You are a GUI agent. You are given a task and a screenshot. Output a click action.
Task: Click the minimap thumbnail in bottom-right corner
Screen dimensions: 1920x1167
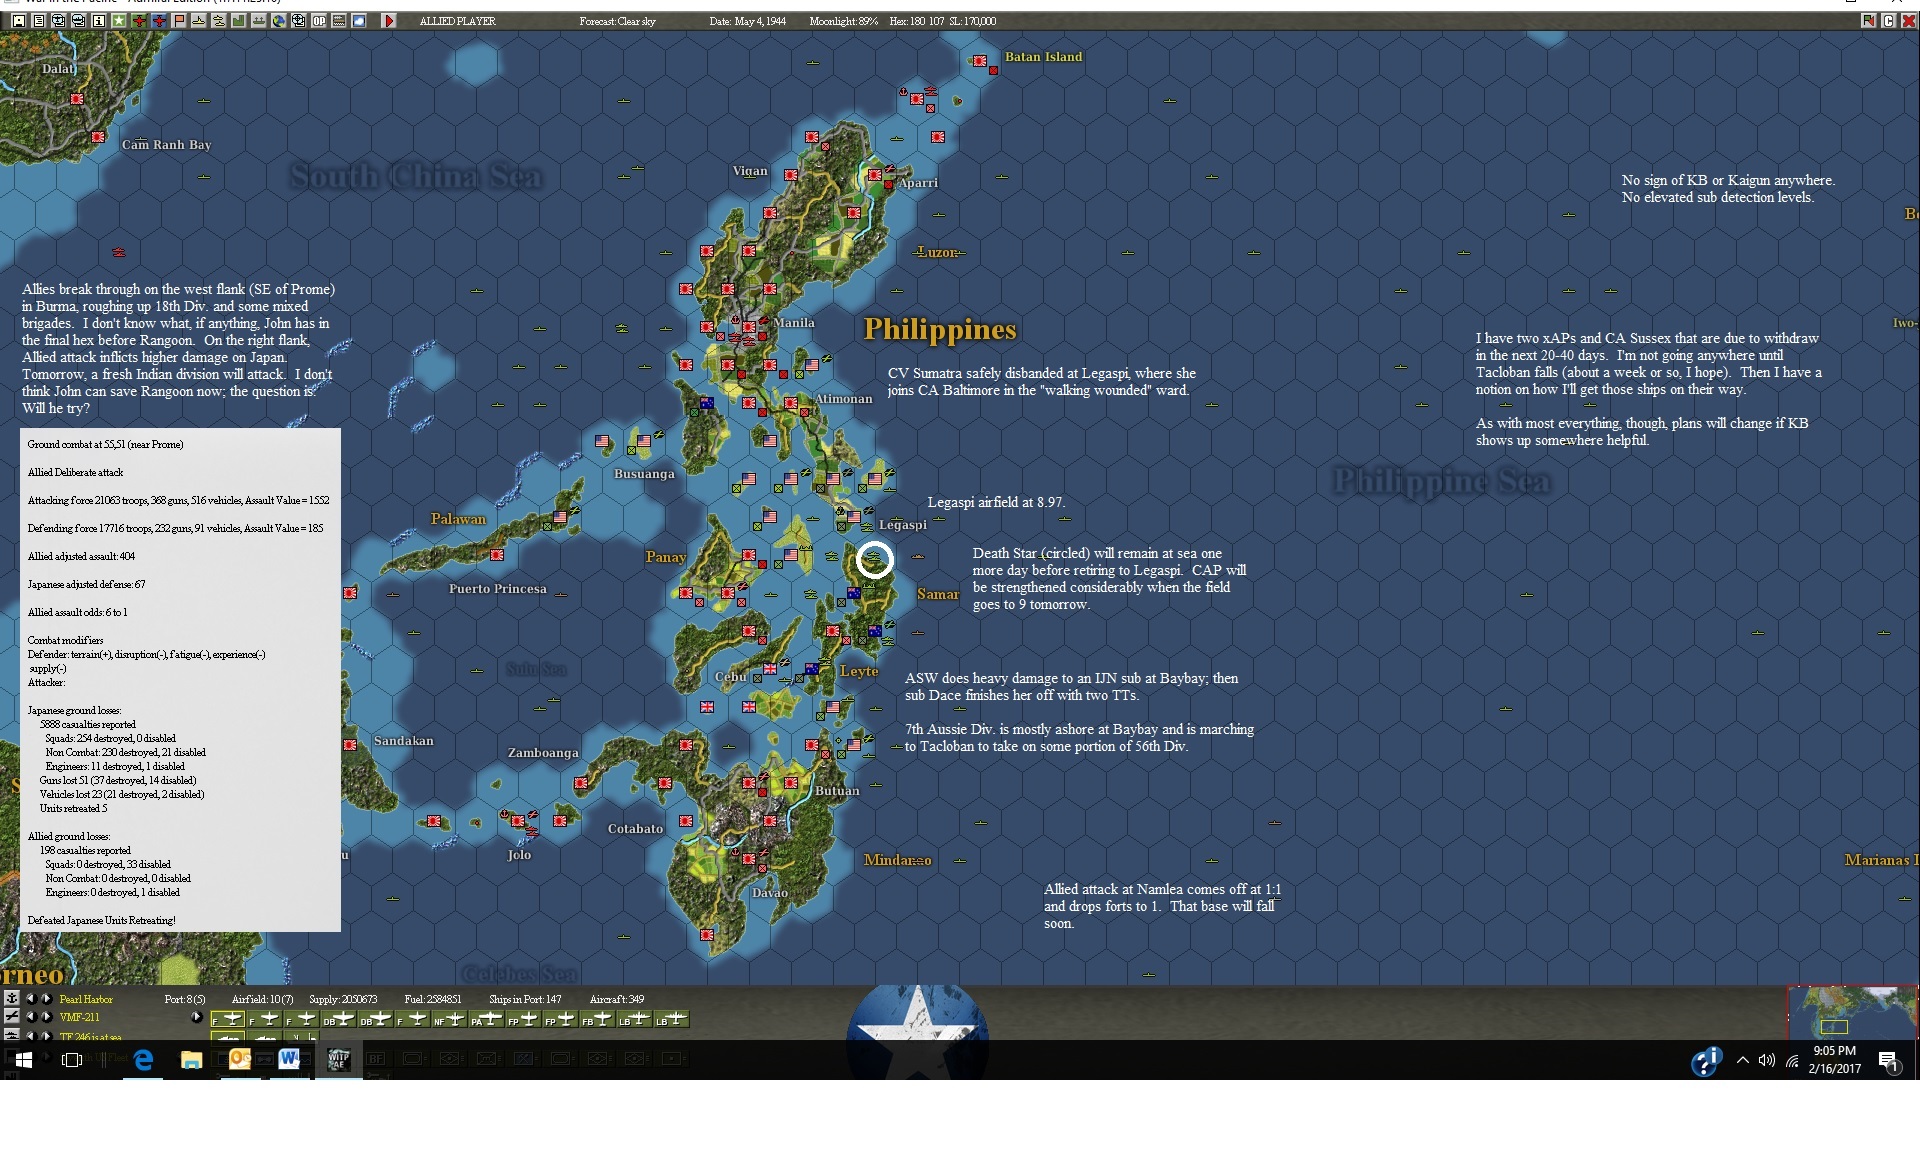click(x=1851, y=1013)
